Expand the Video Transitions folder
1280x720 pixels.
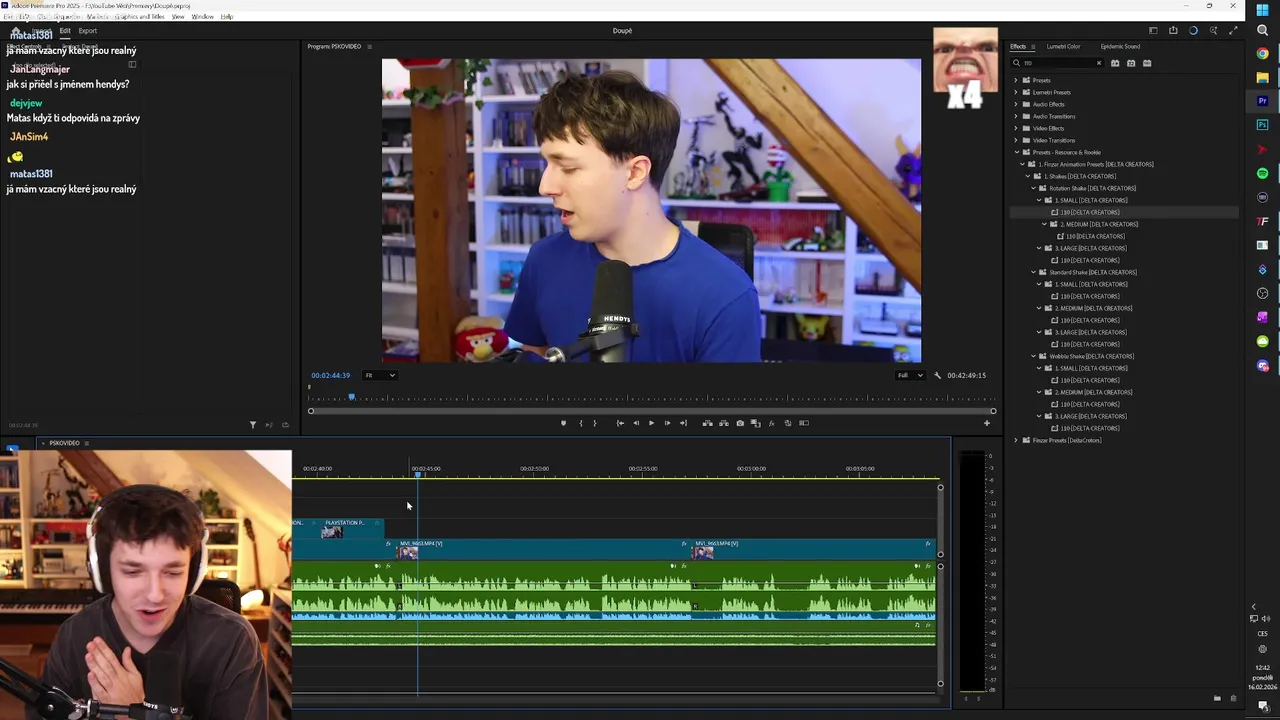click(1016, 140)
